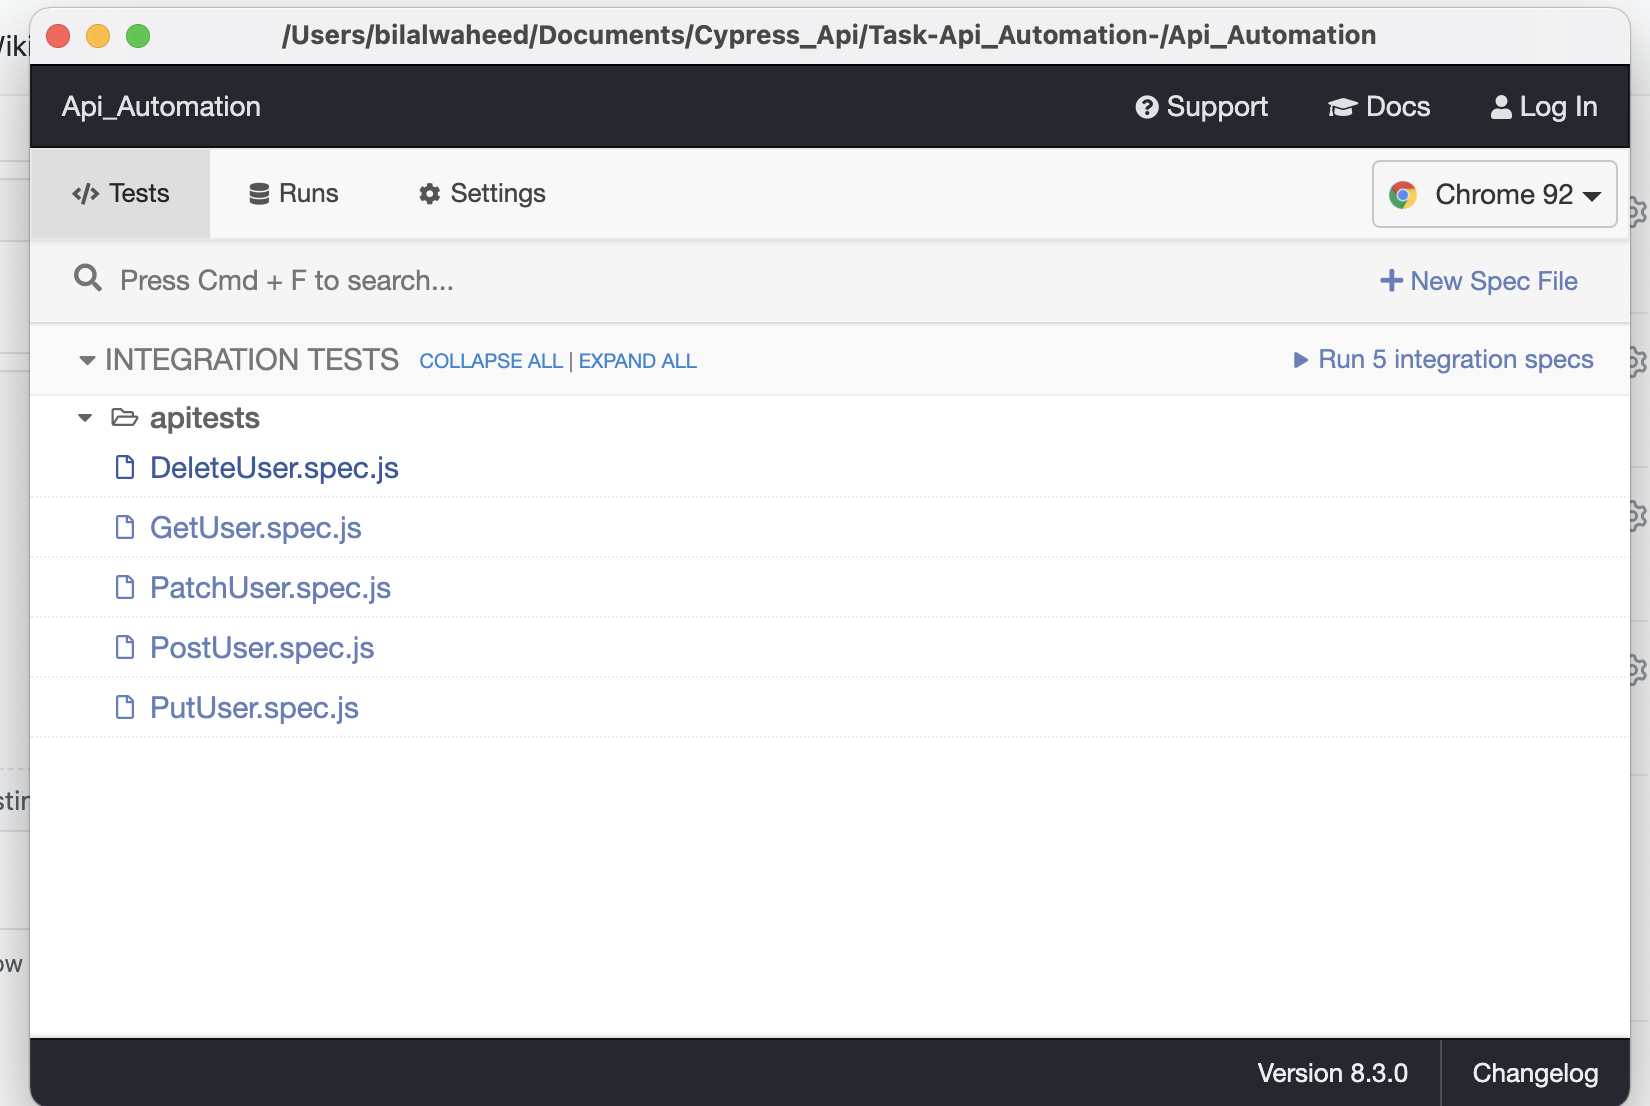Click the Support question mark icon
This screenshot has height=1106, width=1650.
[1147, 107]
